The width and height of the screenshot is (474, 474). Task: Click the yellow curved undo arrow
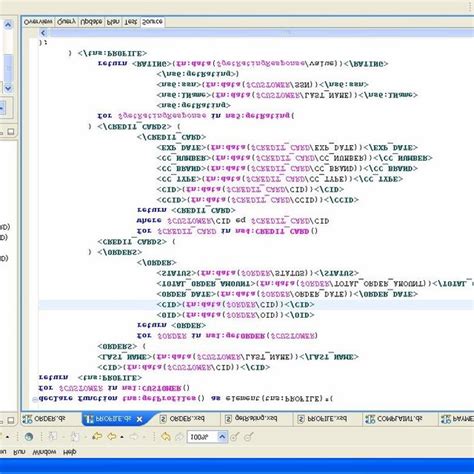166,436
